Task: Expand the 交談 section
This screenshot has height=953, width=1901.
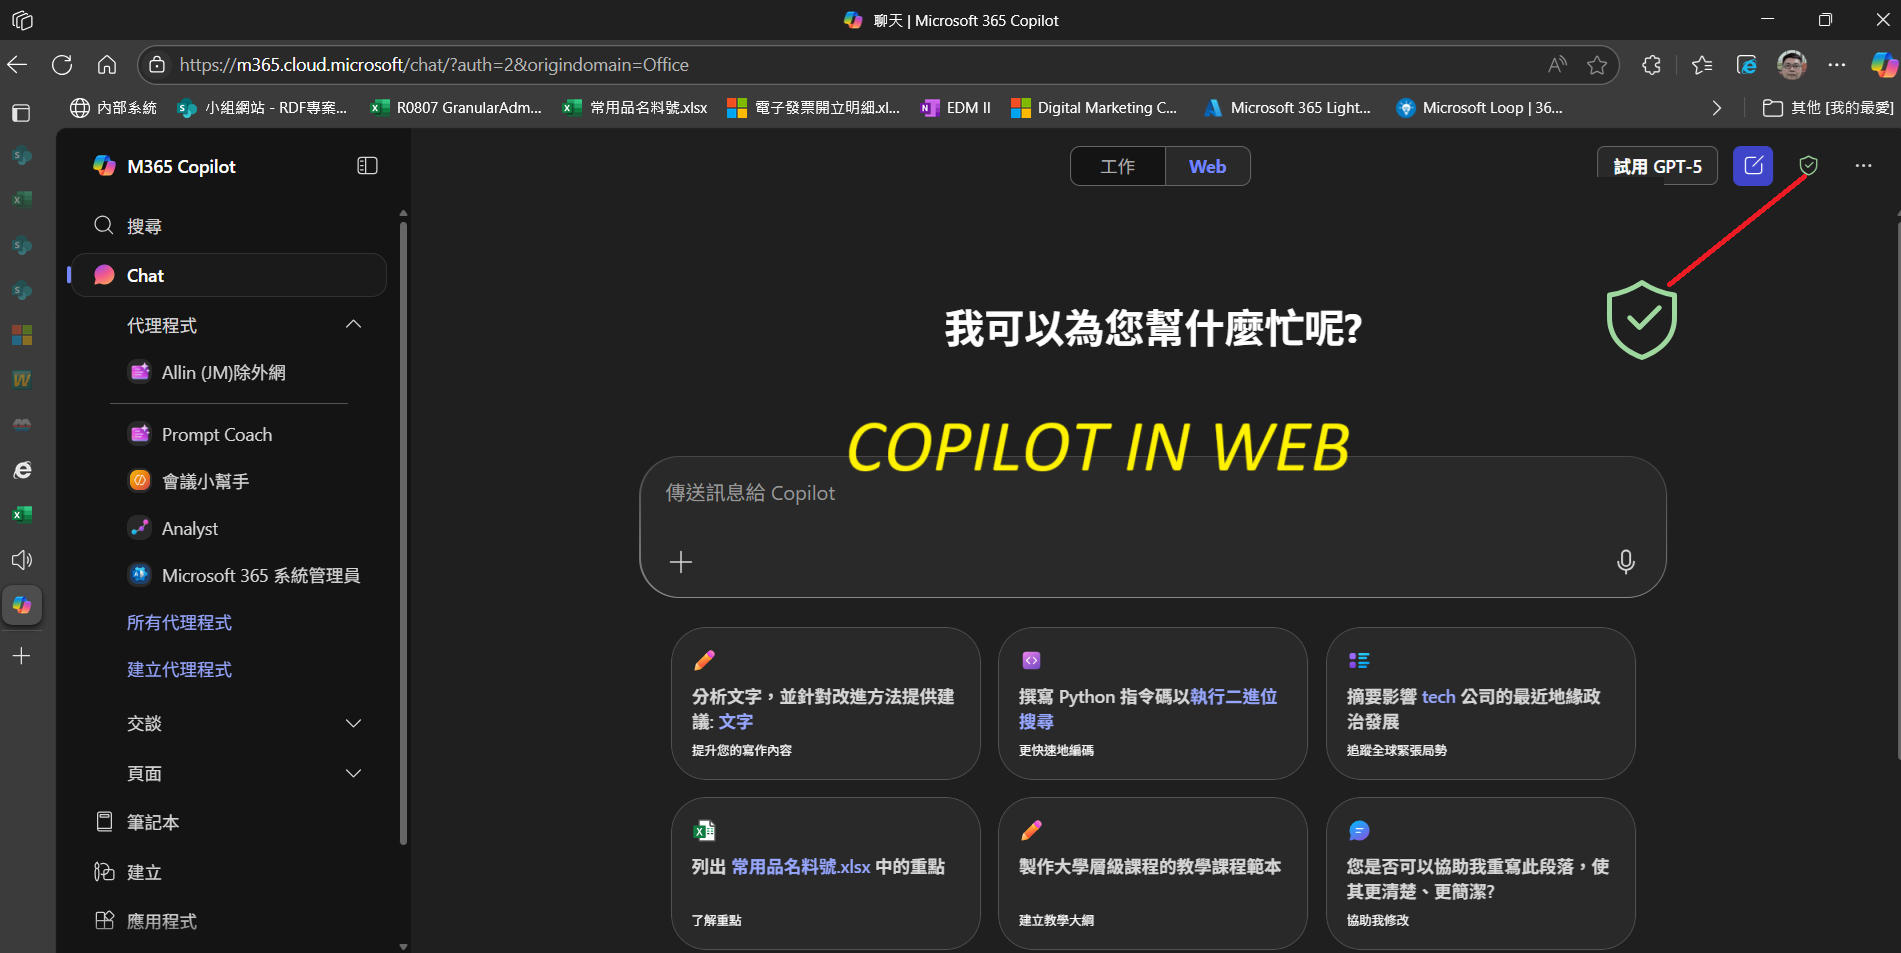Action: (353, 723)
